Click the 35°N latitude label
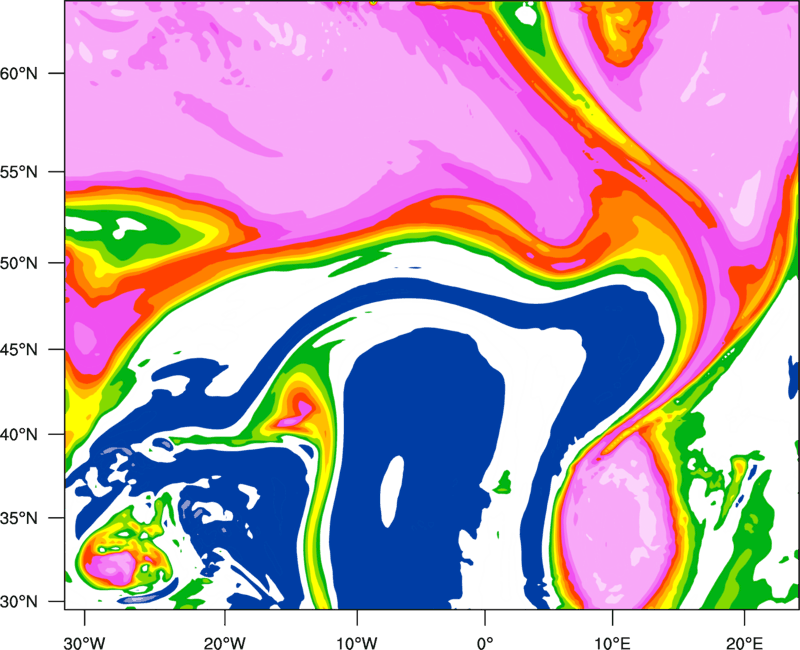Screen dimensions: 800x650 tap(19, 518)
